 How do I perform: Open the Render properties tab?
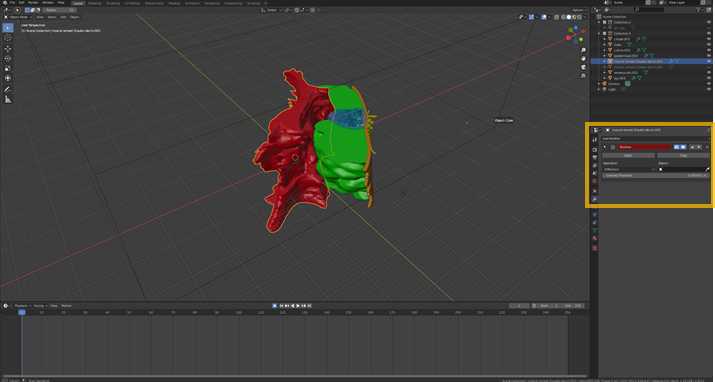coord(595,150)
